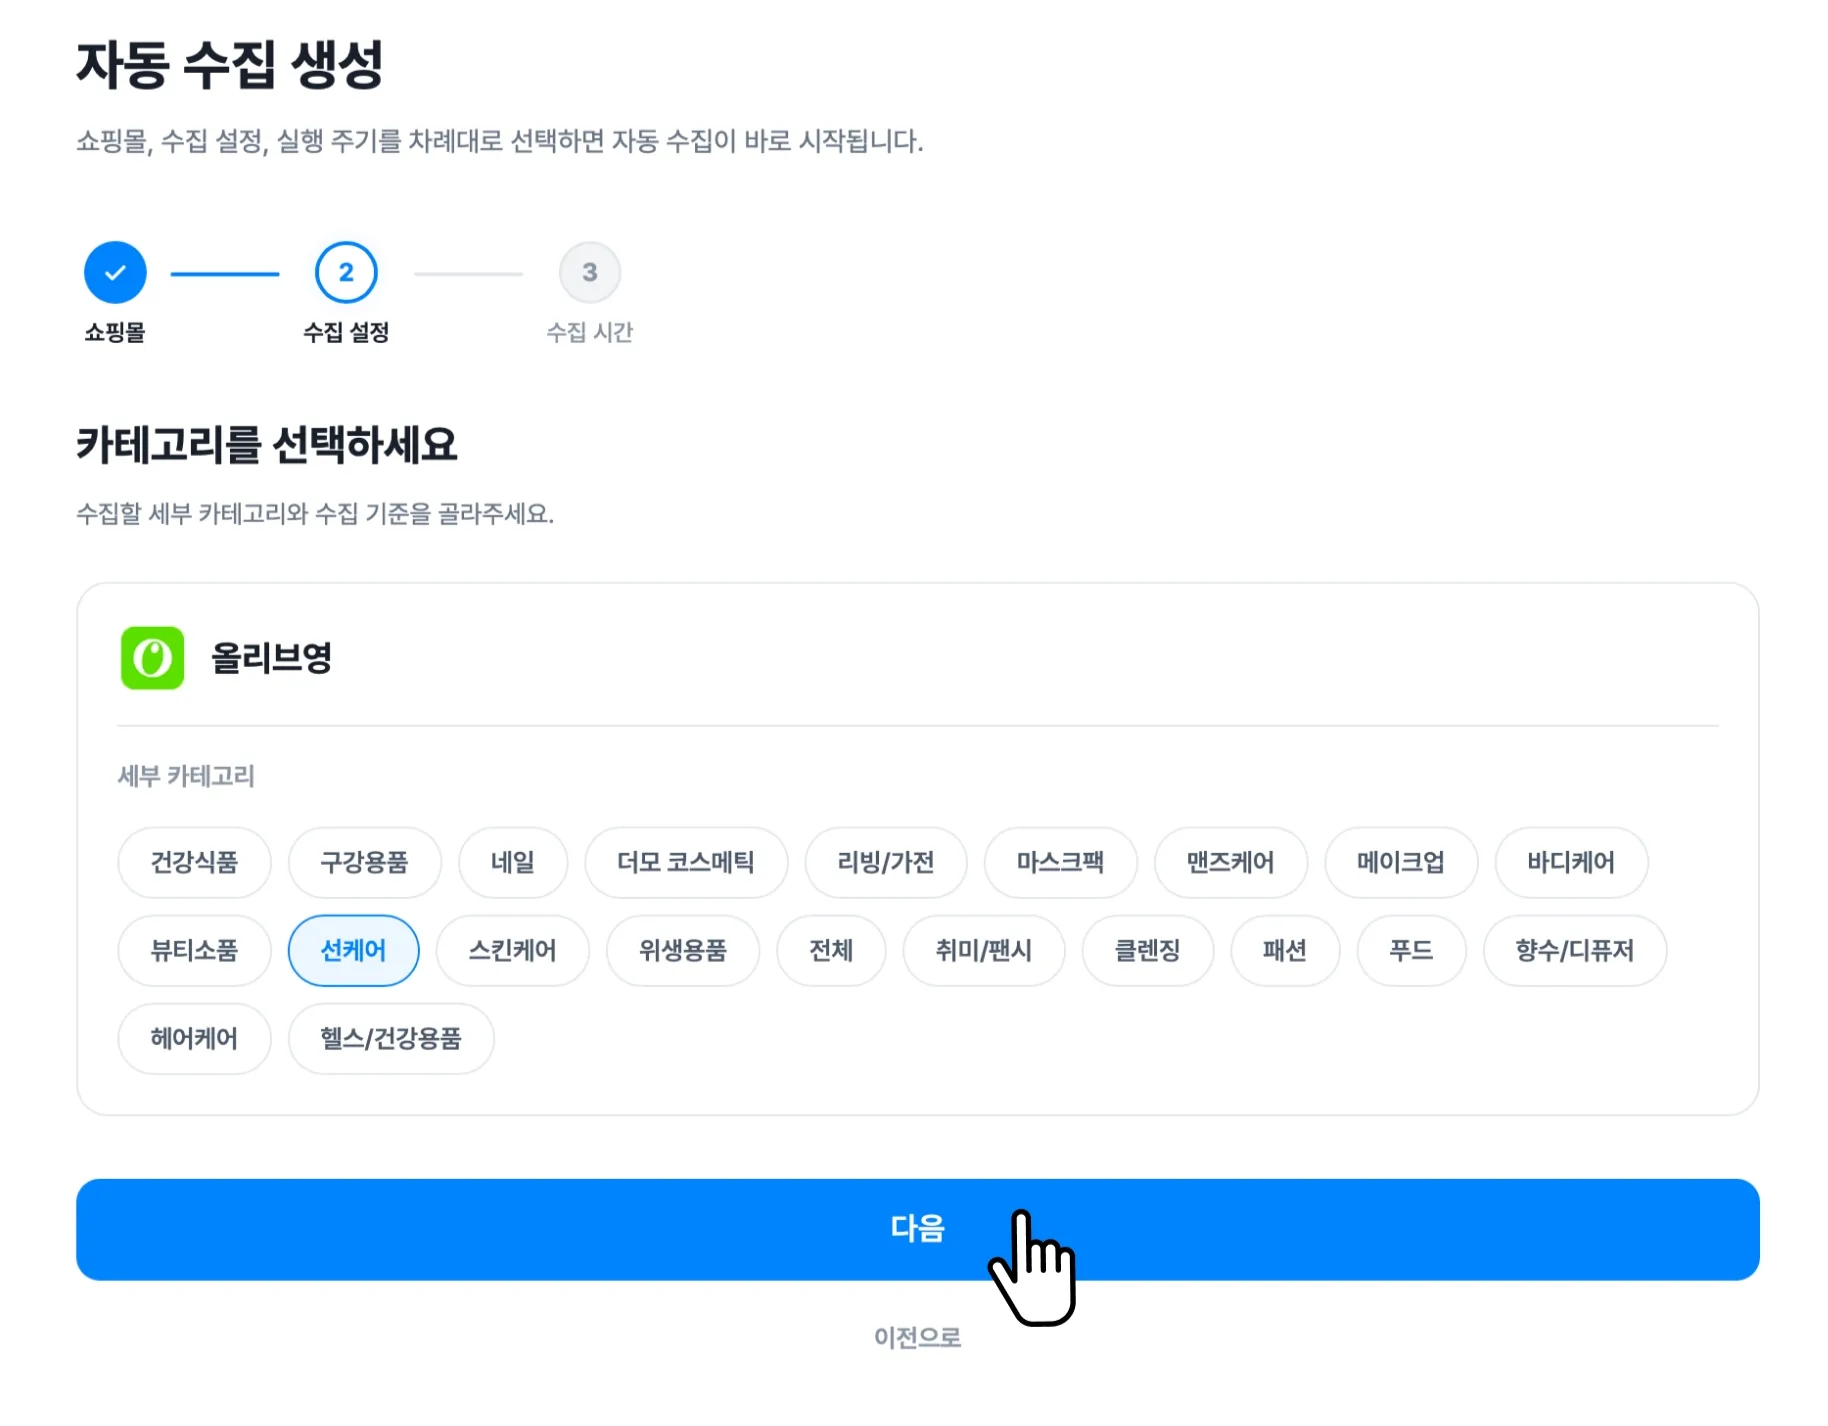Choose the 뷰티소품 category chip
1828x1426 pixels.
[x=194, y=950]
